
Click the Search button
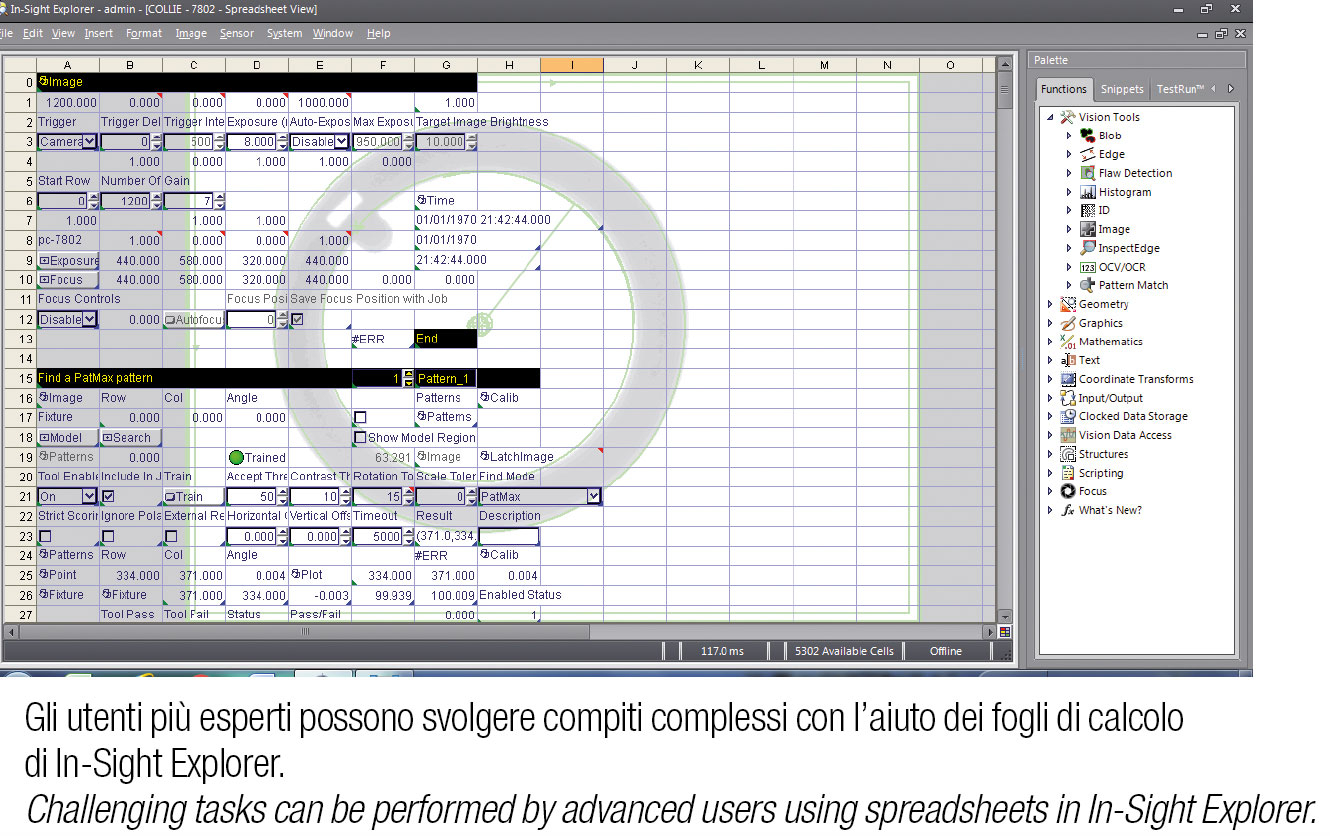click(x=131, y=437)
